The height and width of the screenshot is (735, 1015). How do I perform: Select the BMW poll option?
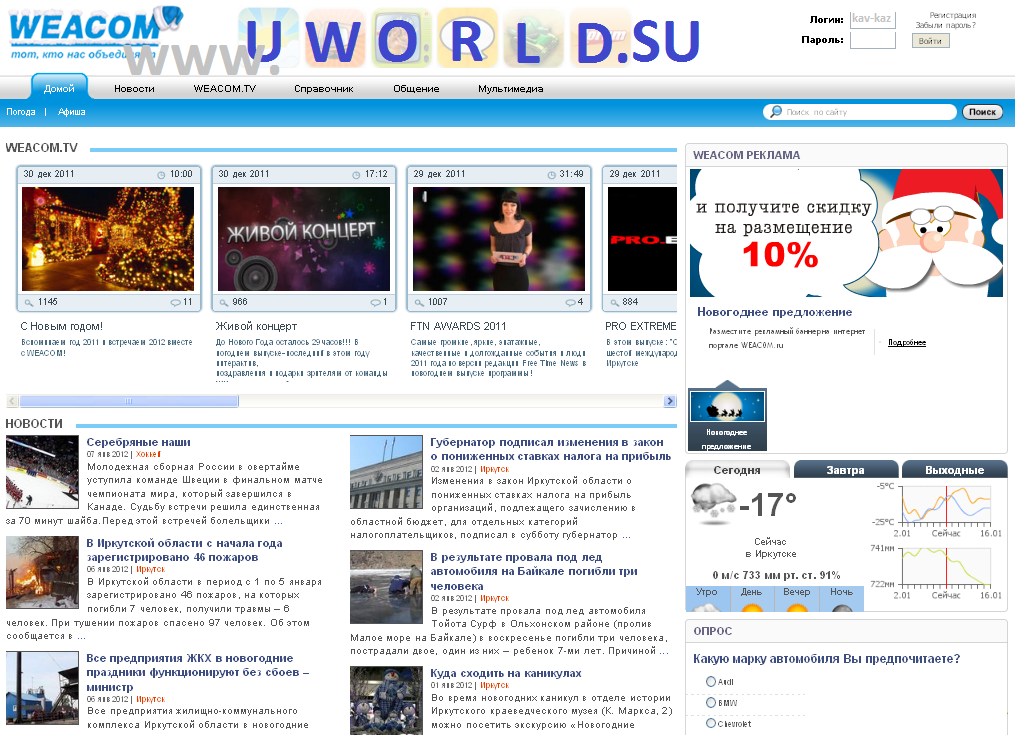[711, 703]
